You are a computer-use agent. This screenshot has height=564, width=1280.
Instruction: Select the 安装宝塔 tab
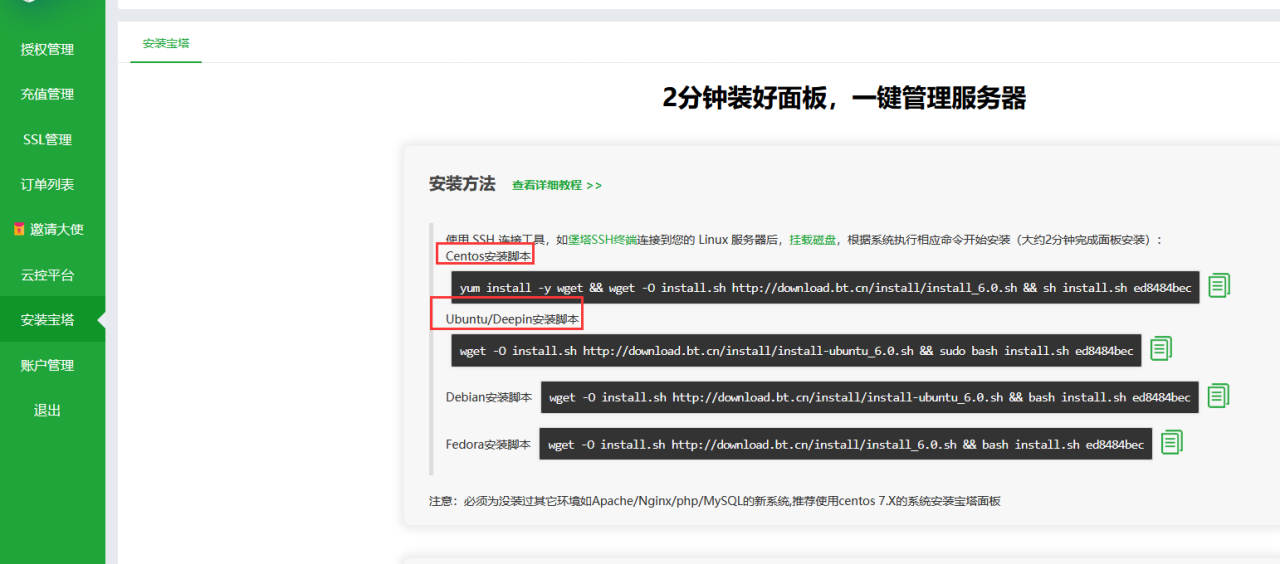(x=166, y=44)
